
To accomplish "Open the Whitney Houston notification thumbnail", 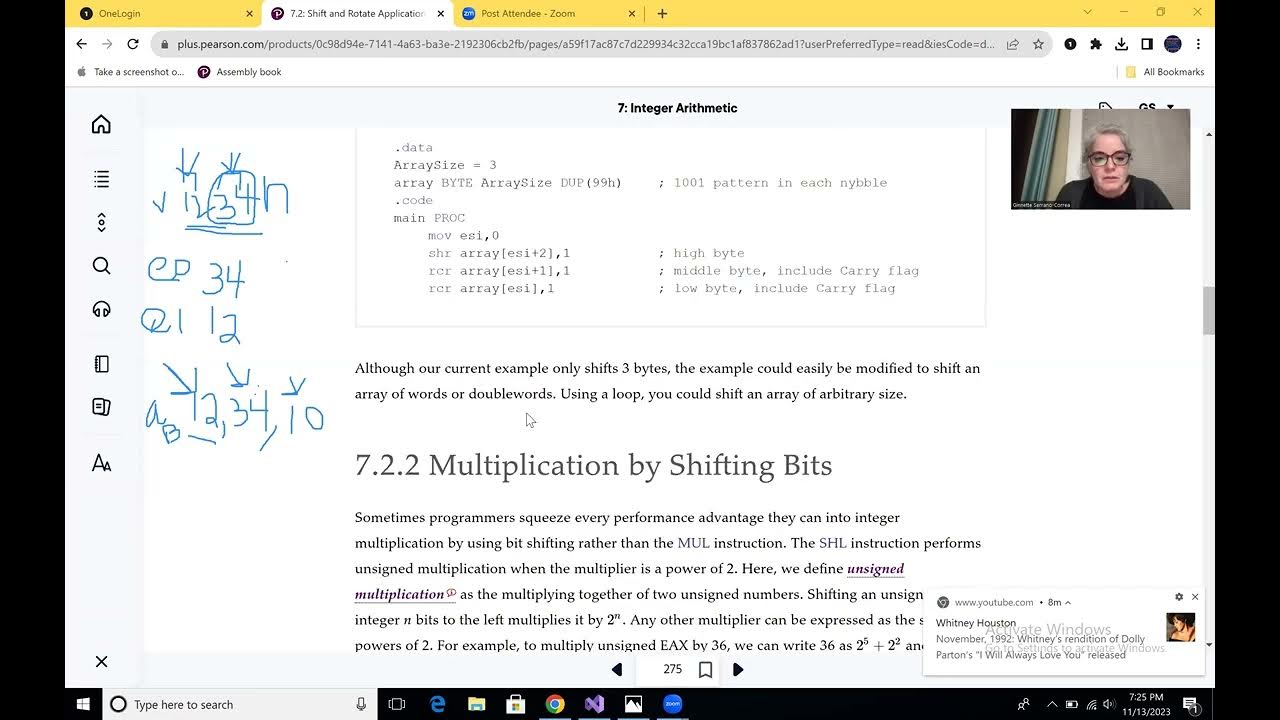I will [x=1181, y=627].
